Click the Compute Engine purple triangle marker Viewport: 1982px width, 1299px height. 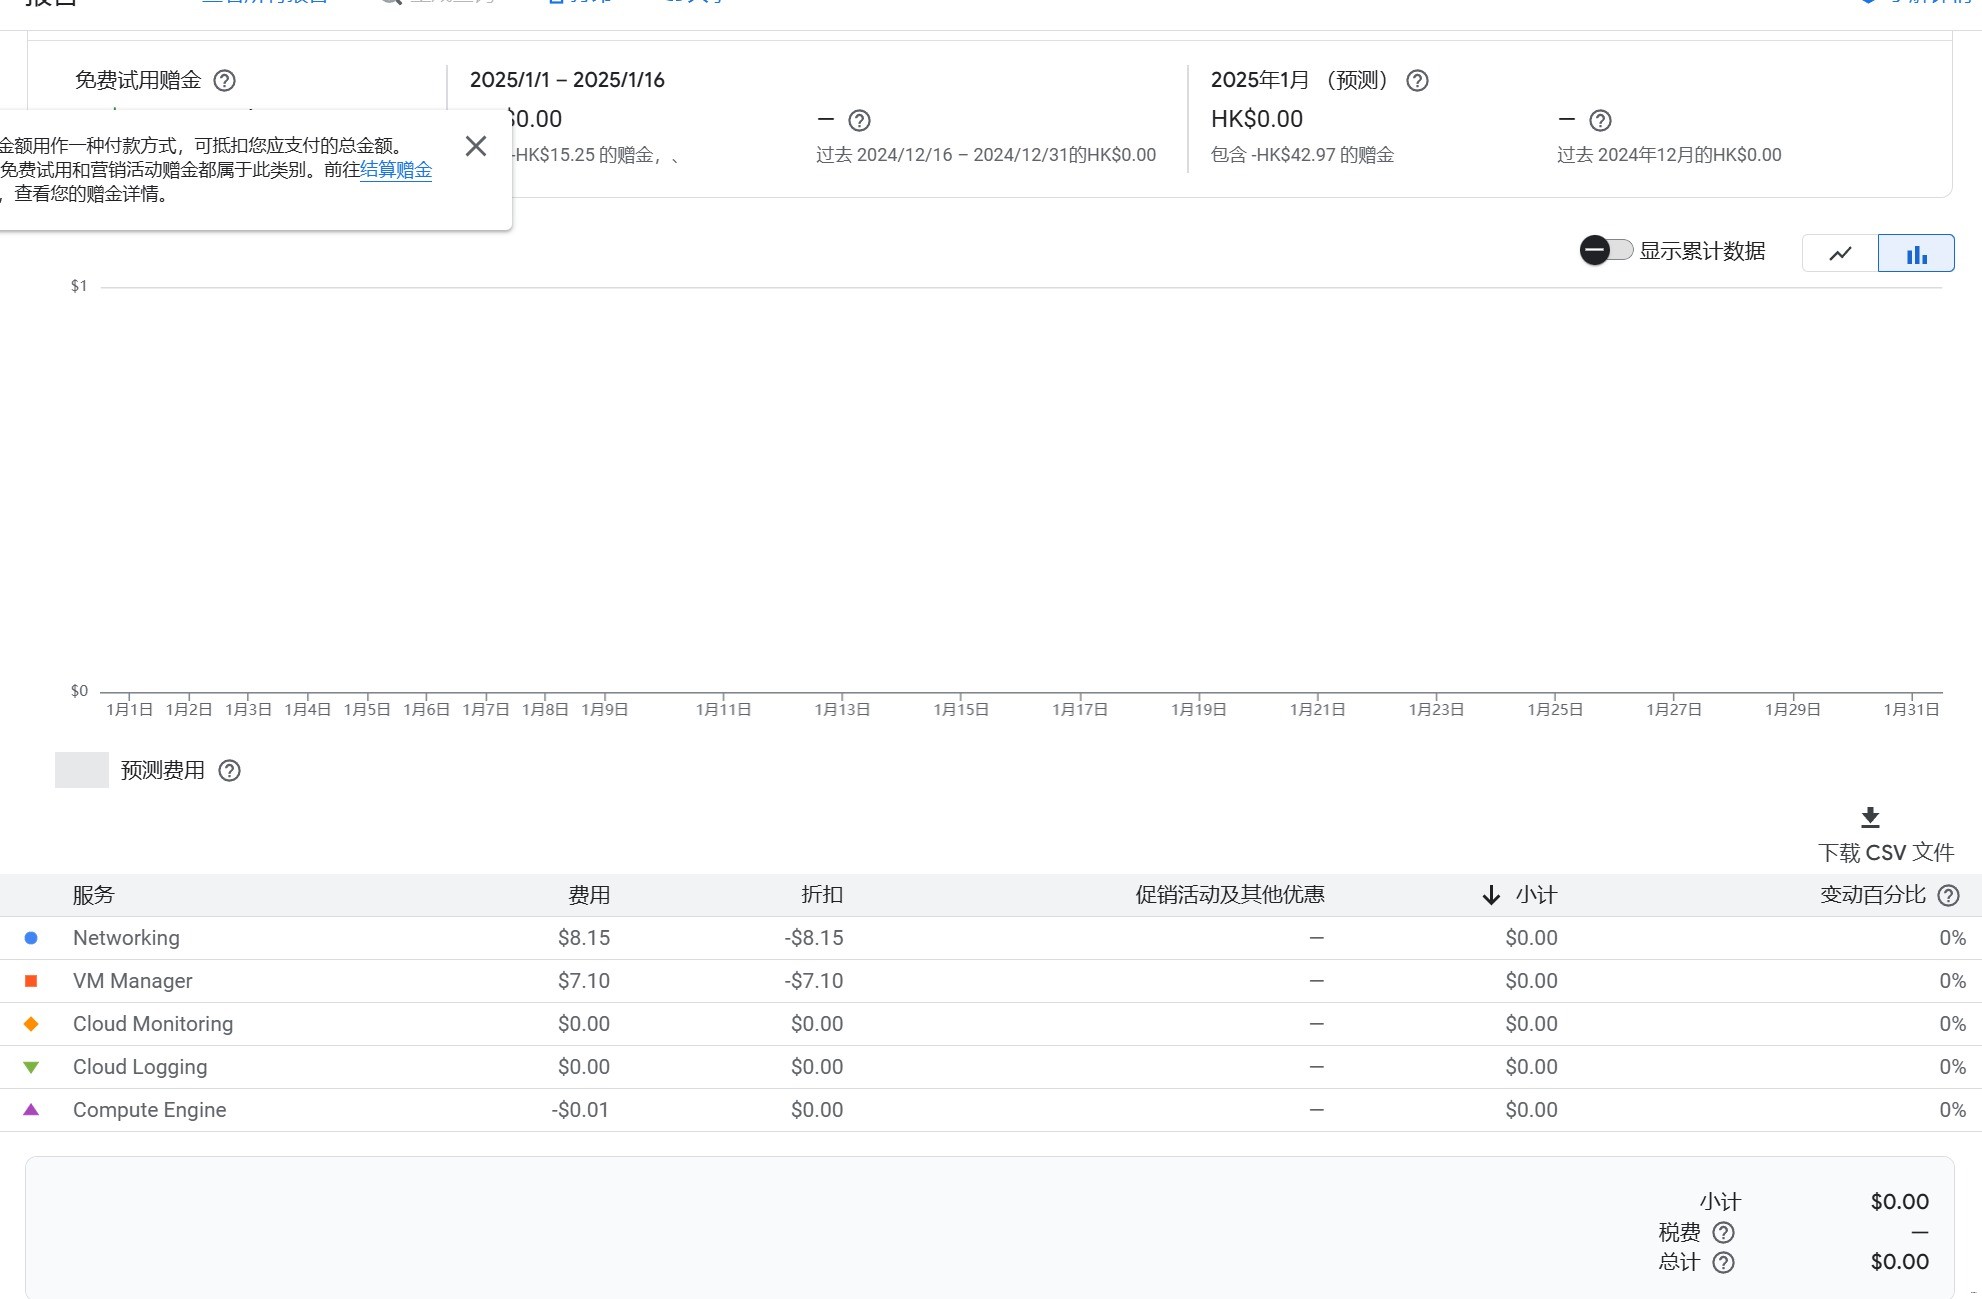31,1110
